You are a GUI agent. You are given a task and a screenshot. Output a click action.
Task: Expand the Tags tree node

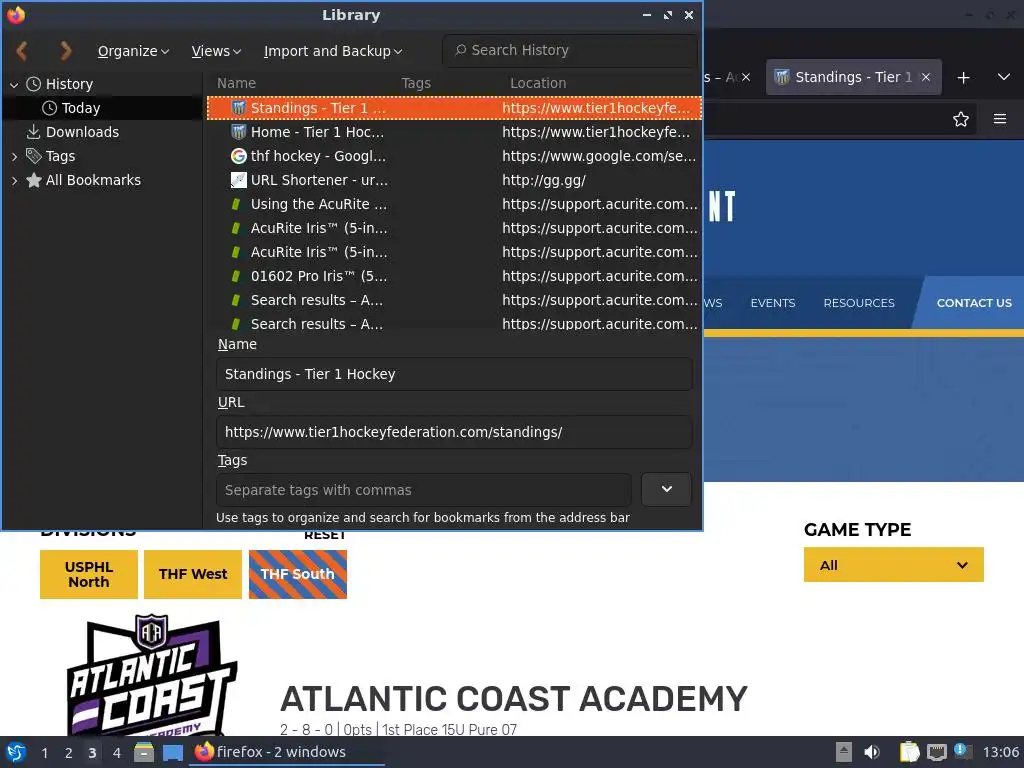coord(14,157)
